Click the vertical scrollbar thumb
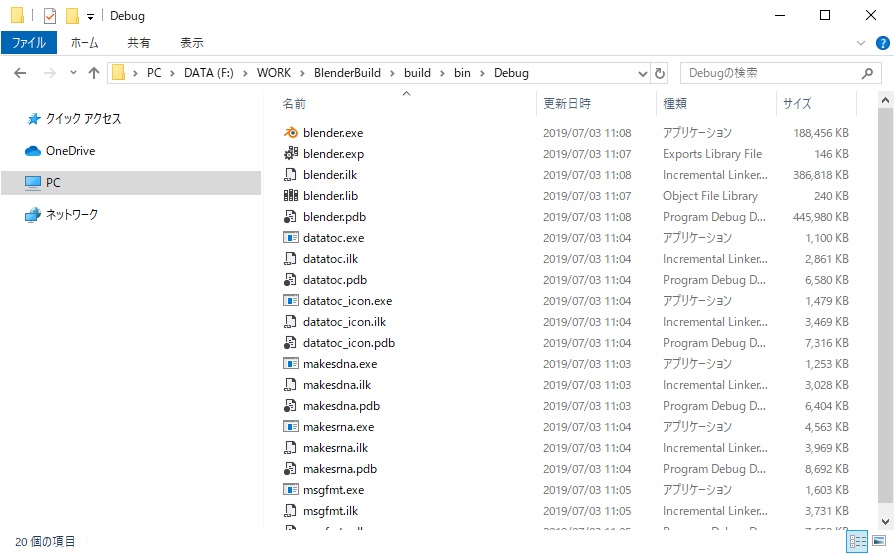 click(885, 305)
